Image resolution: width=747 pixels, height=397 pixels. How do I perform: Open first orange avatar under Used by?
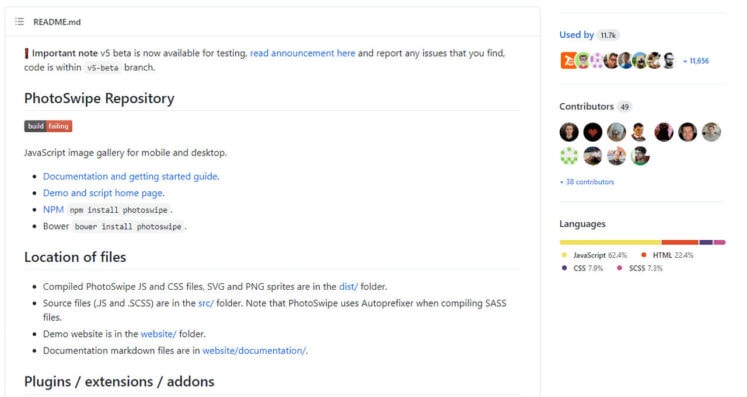(x=568, y=61)
